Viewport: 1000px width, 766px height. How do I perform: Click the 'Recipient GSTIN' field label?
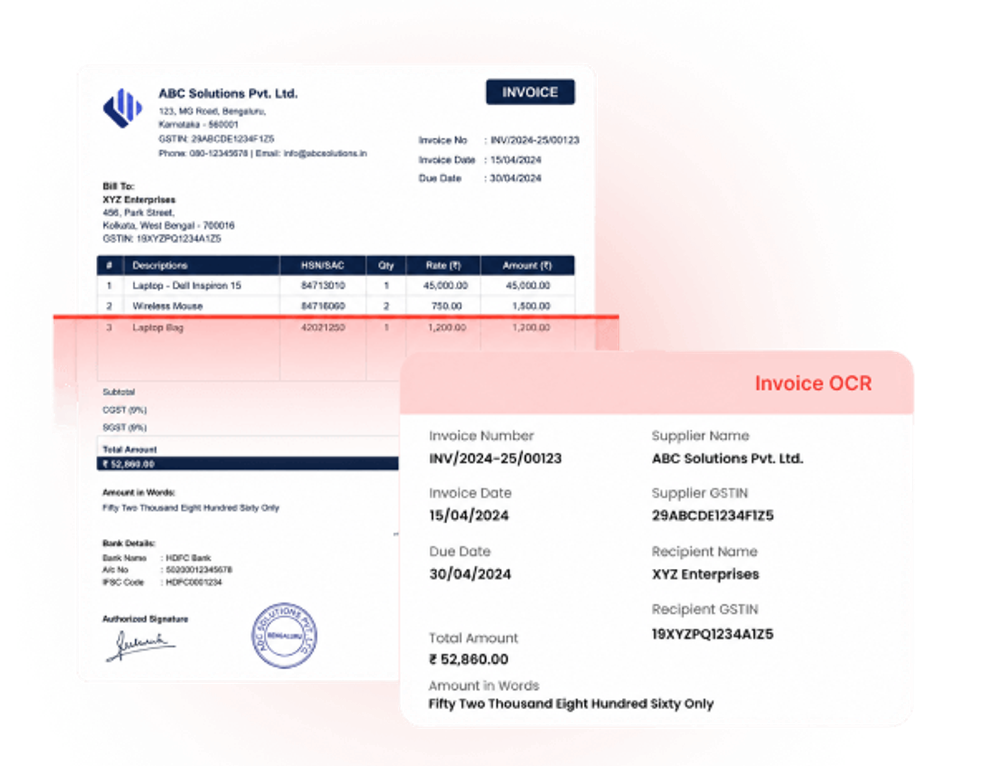tap(705, 609)
